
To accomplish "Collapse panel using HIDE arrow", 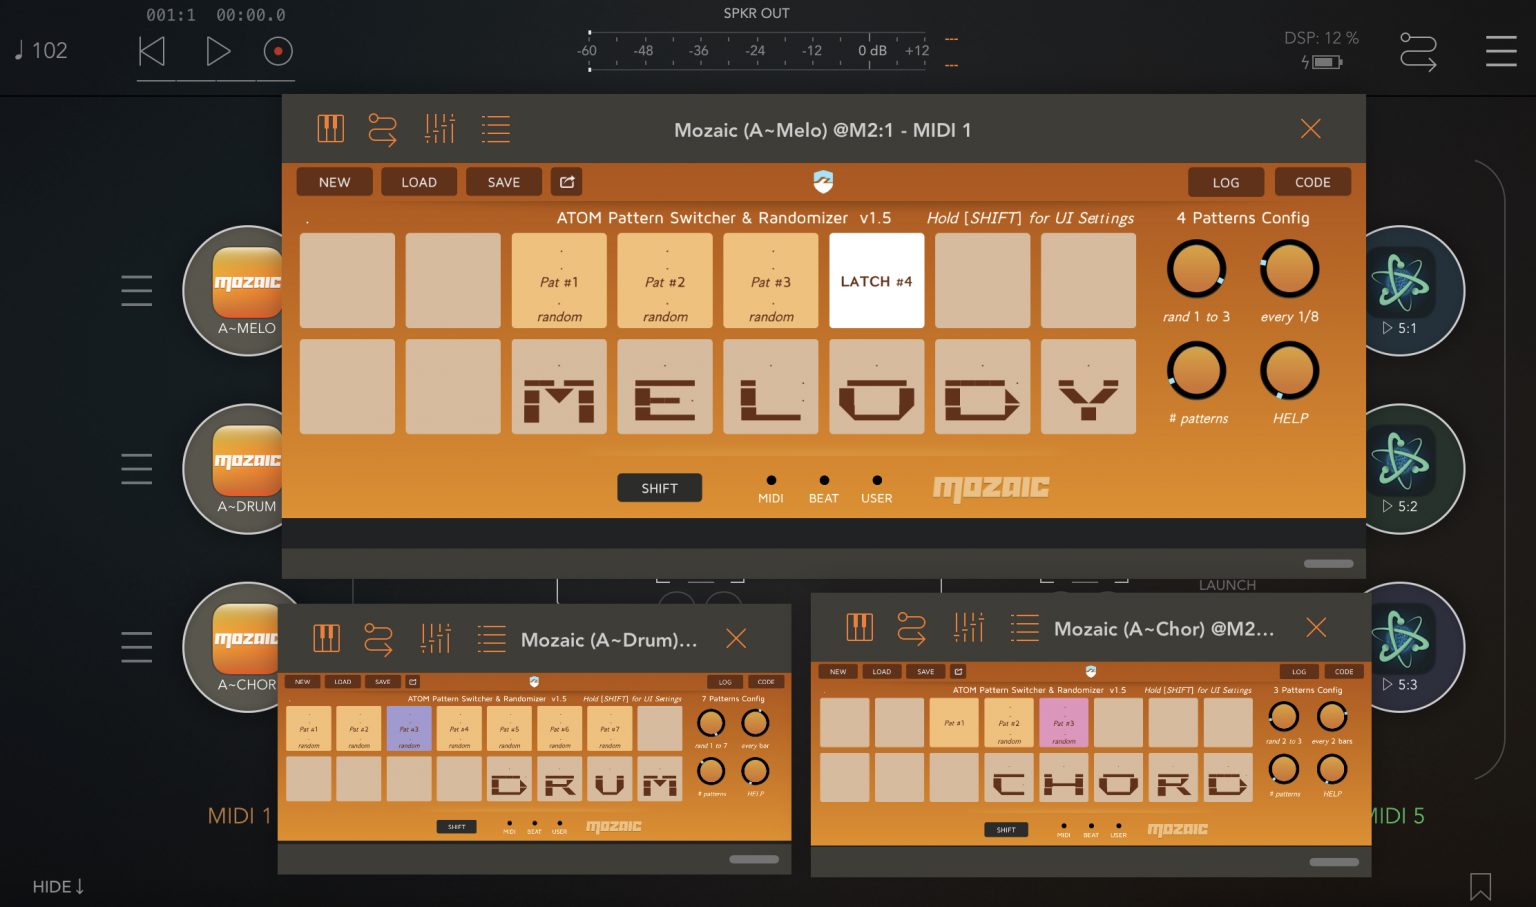I will click(58, 886).
